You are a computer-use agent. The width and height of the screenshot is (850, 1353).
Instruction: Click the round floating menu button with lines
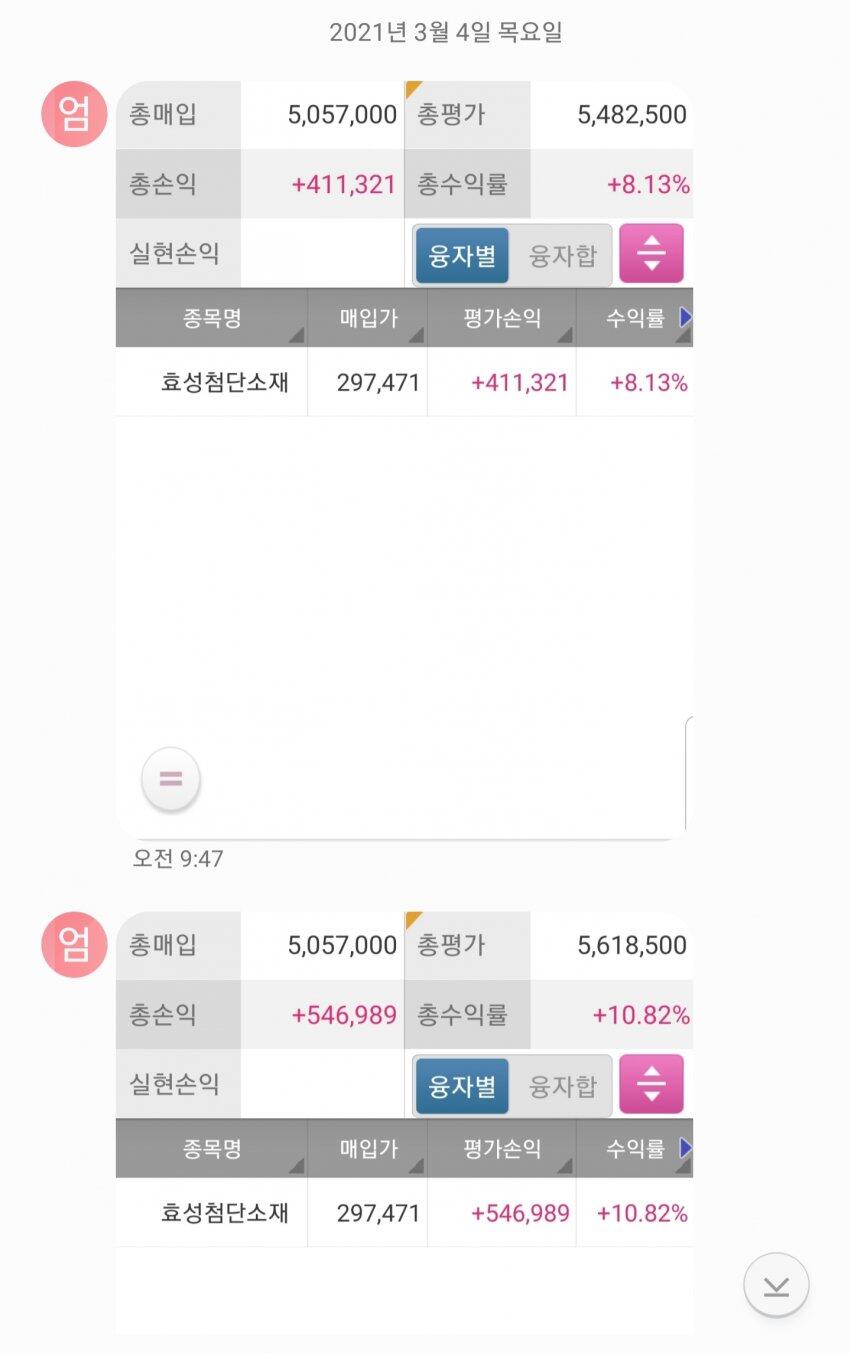tap(171, 779)
